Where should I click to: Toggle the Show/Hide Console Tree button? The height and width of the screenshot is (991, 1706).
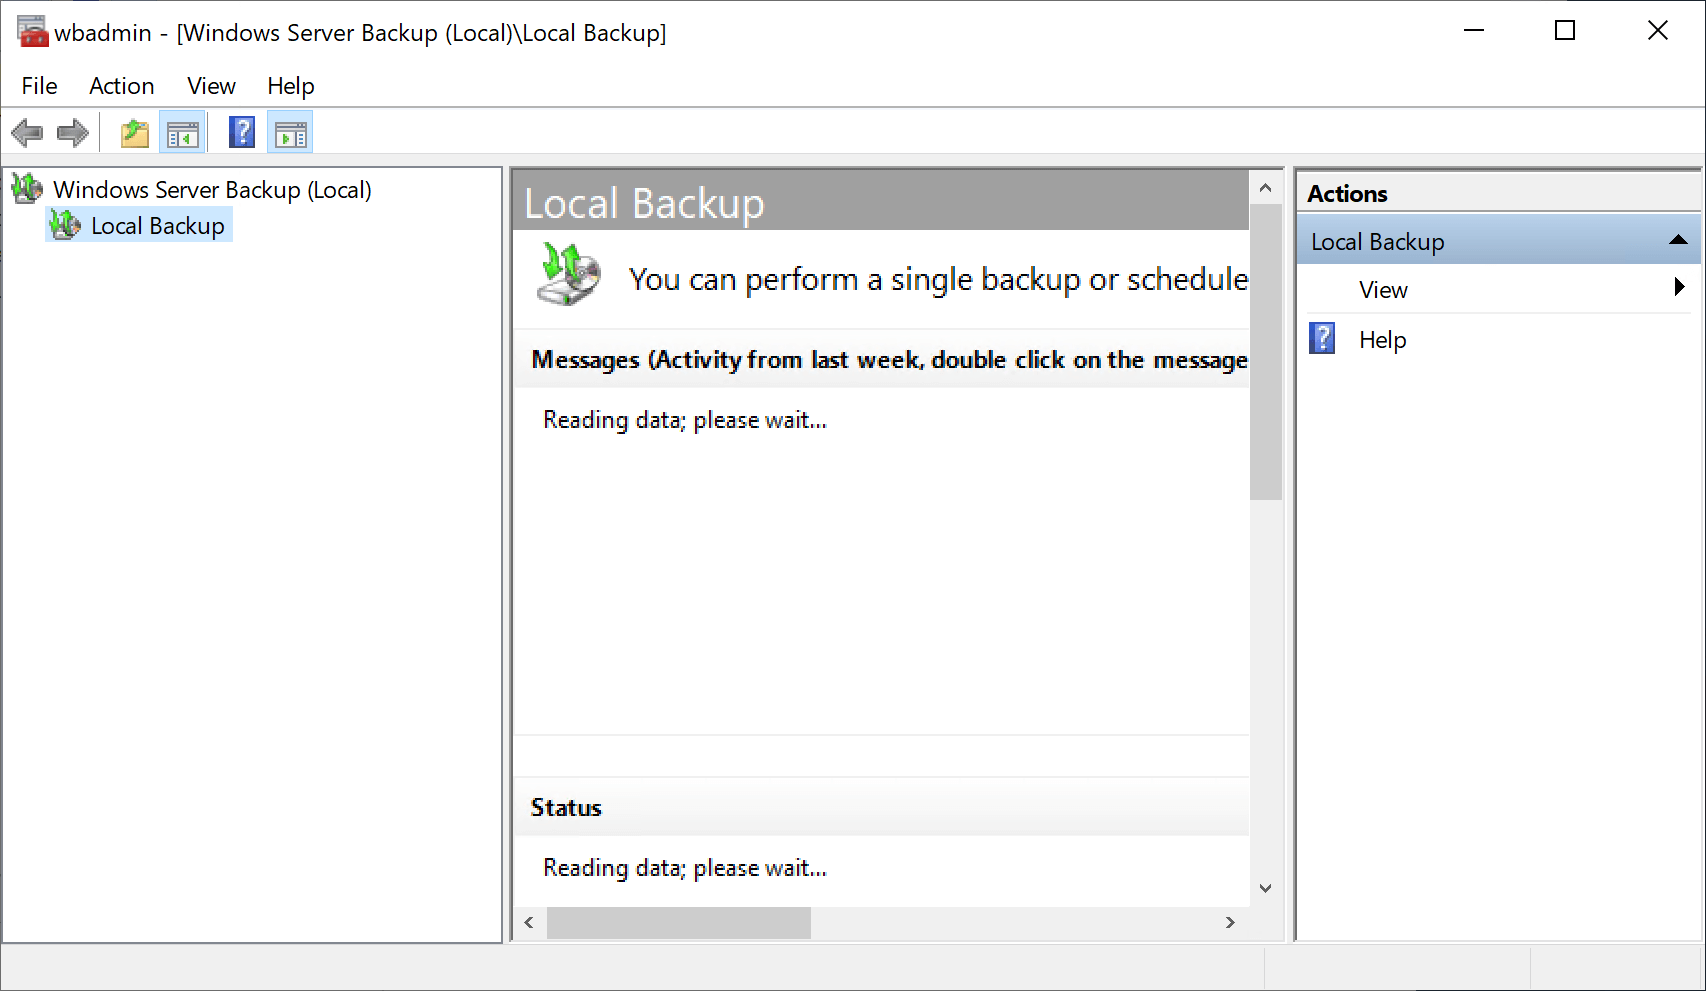point(183,133)
